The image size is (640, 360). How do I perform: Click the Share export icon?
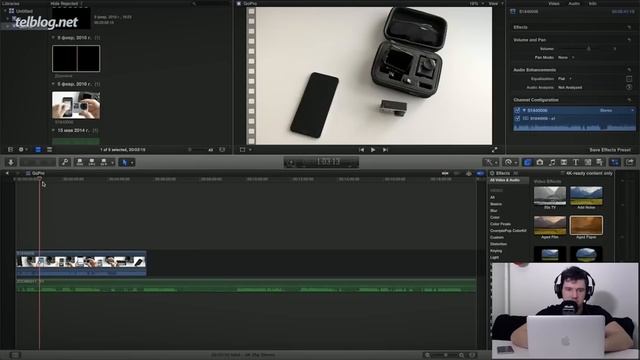click(x=630, y=162)
